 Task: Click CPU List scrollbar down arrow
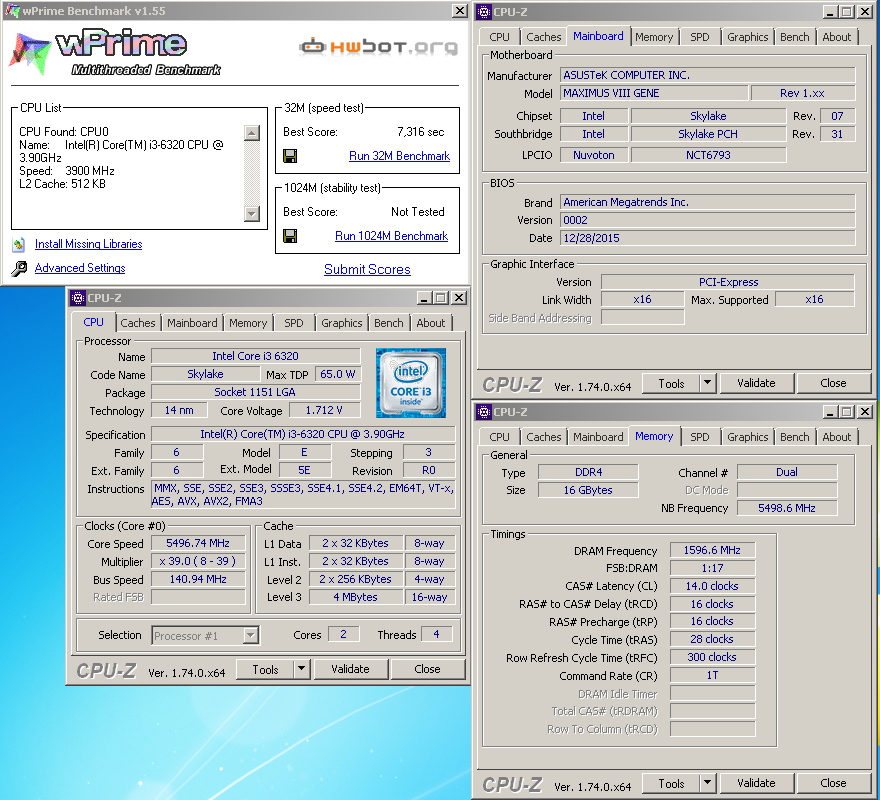click(252, 214)
